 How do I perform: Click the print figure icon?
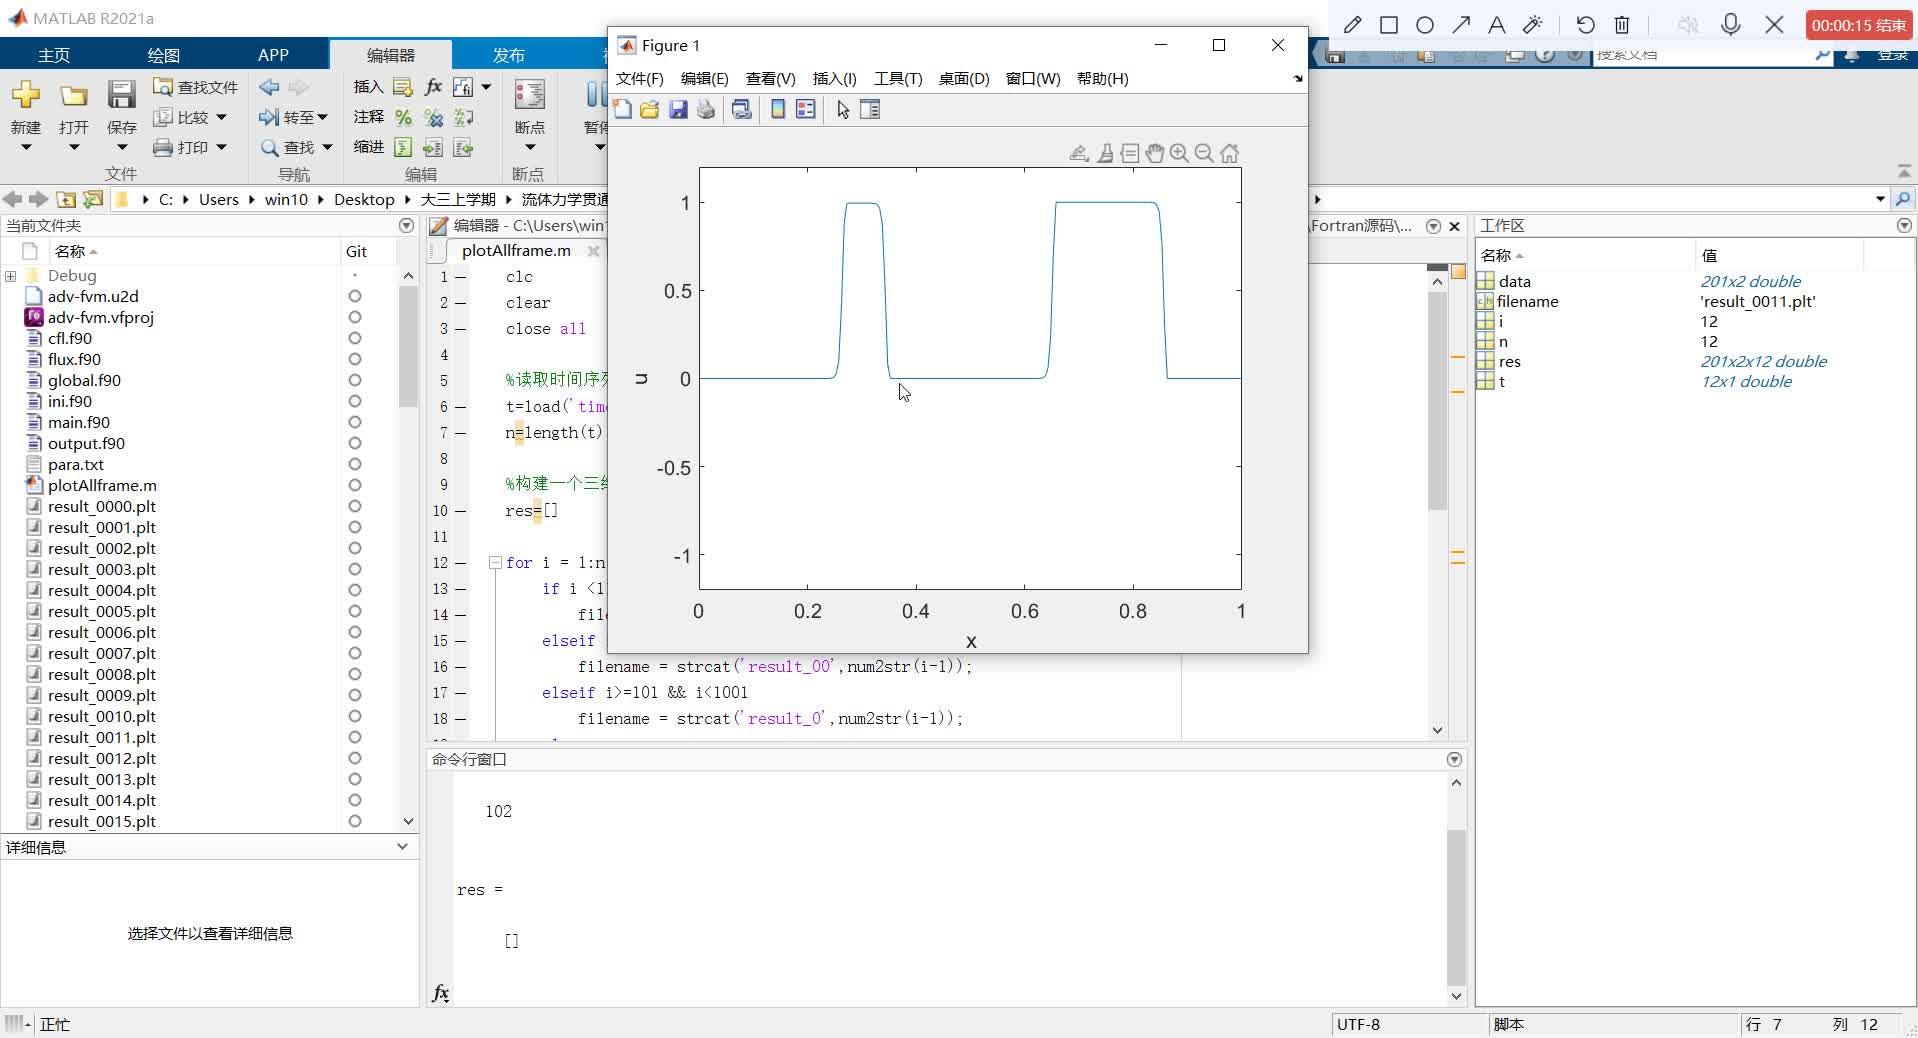point(706,110)
